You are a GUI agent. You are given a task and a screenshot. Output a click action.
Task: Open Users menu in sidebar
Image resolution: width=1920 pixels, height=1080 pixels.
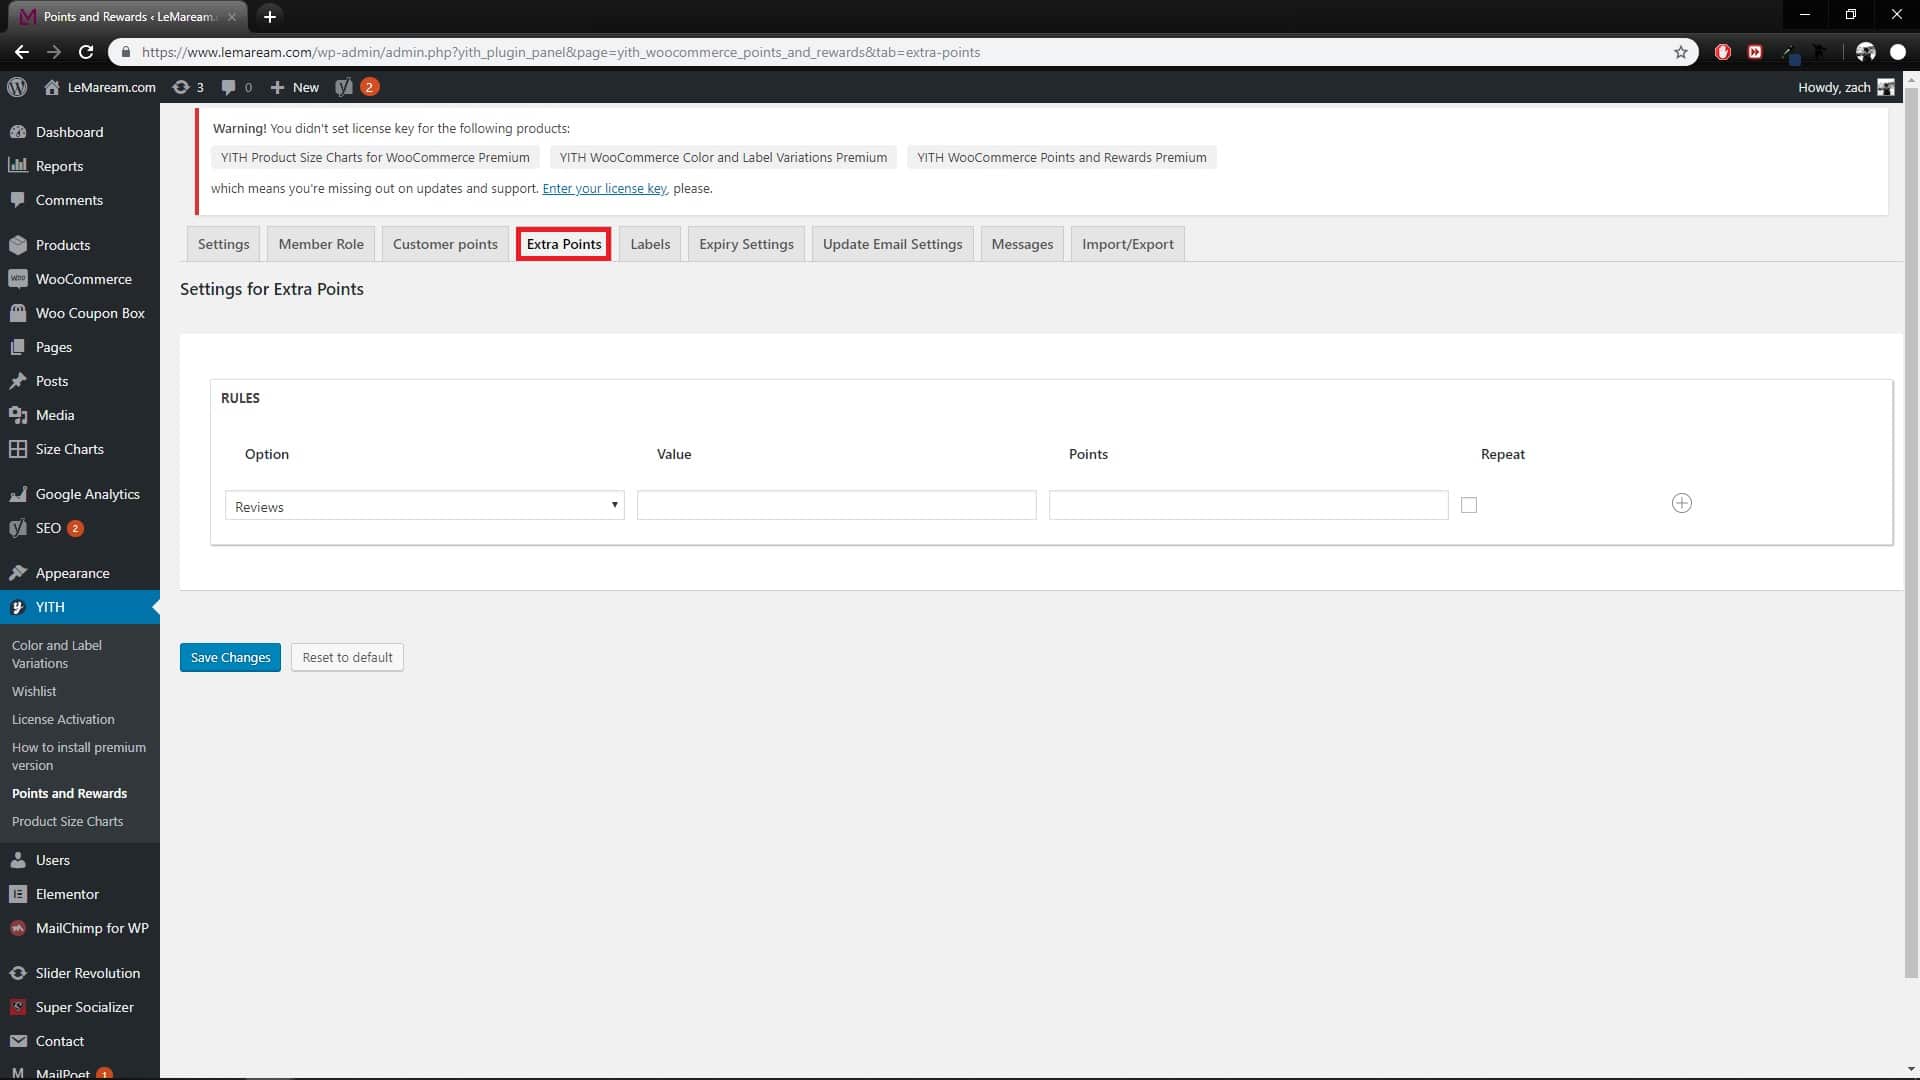(x=80, y=860)
